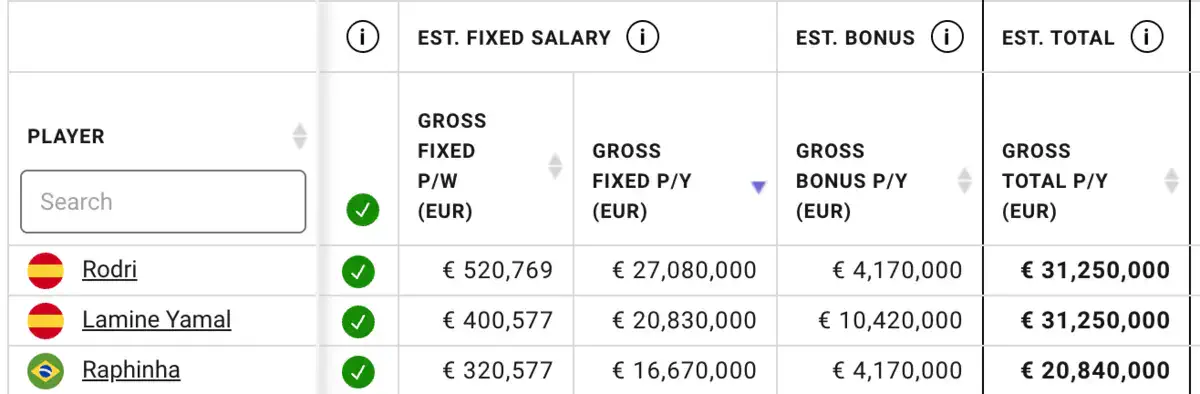Open the Raphinha player link

coord(131,371)
